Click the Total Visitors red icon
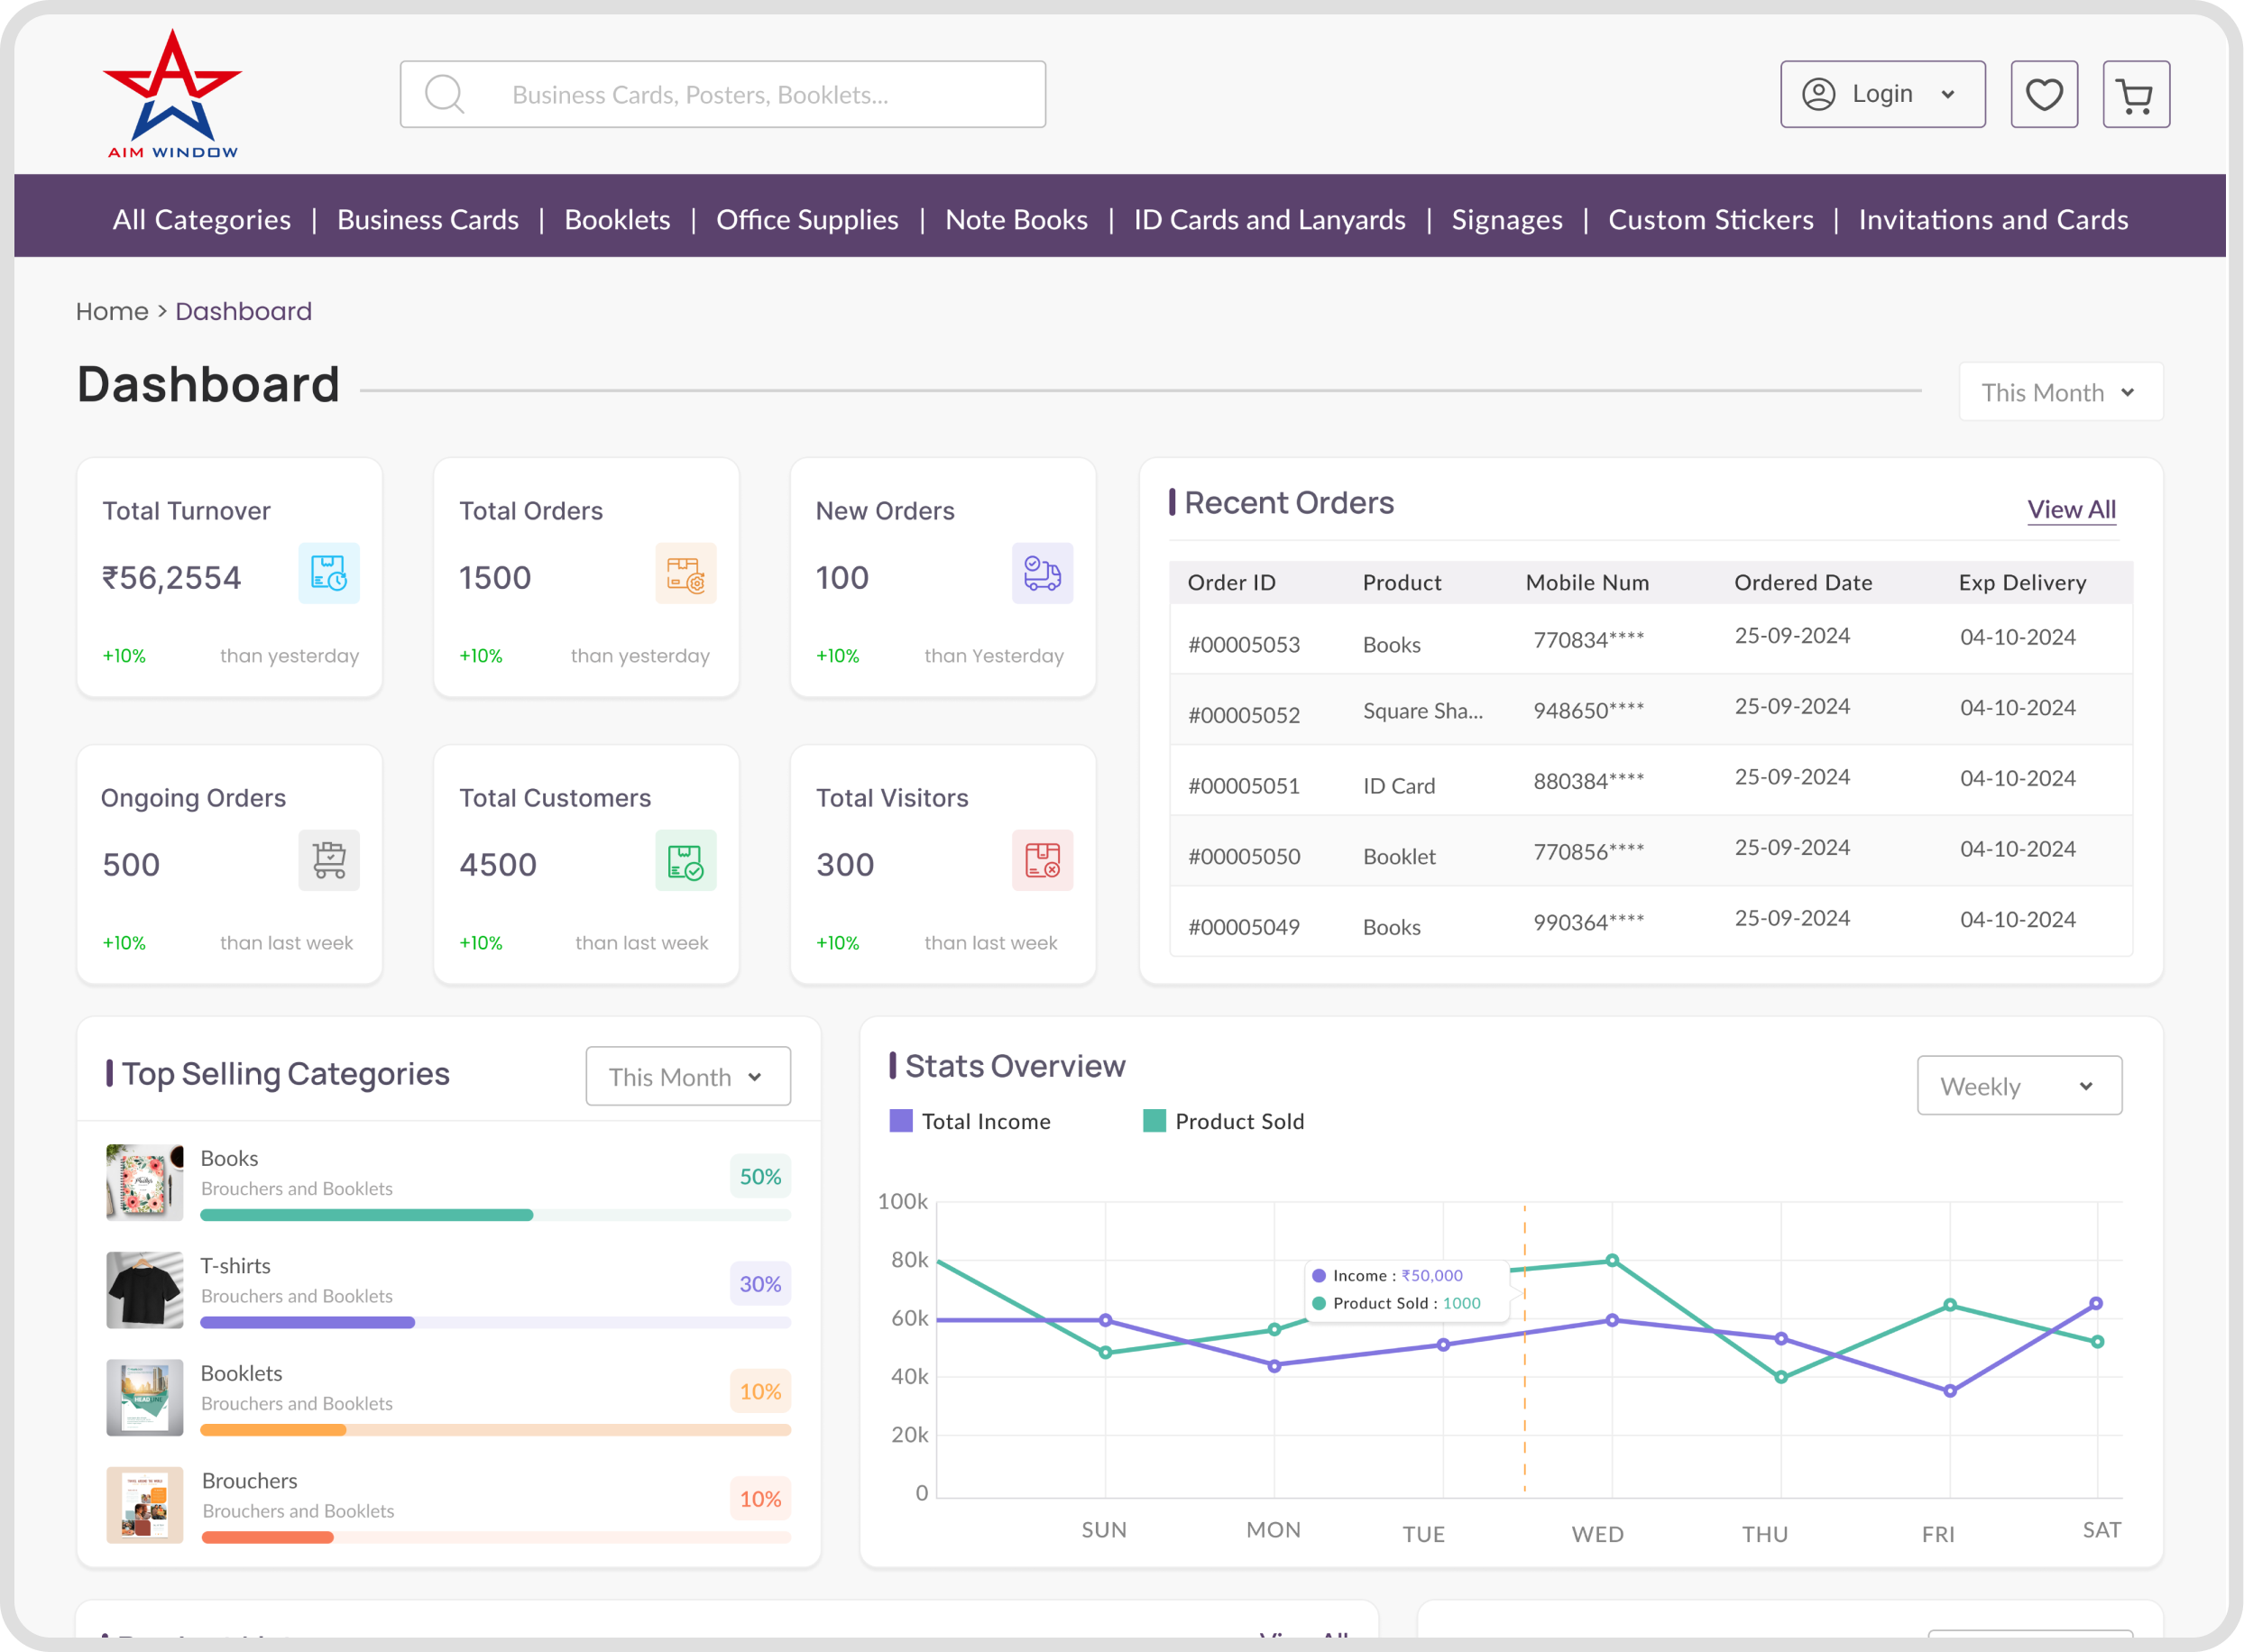2244x1652 pixels. tap(1041, 860)
